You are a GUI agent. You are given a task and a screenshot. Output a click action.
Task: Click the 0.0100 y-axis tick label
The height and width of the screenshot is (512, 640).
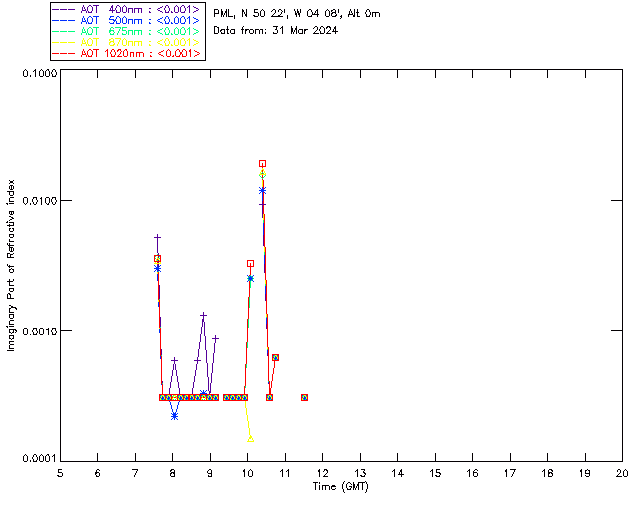pos(40,200)
